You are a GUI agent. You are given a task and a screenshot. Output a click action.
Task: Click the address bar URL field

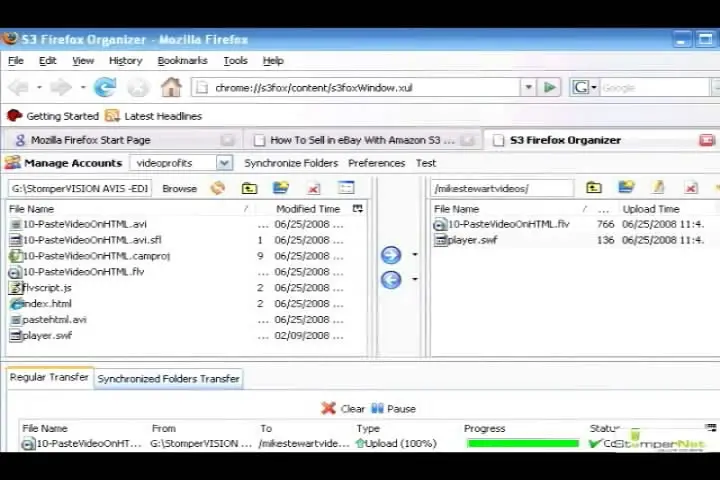[356, 87]
